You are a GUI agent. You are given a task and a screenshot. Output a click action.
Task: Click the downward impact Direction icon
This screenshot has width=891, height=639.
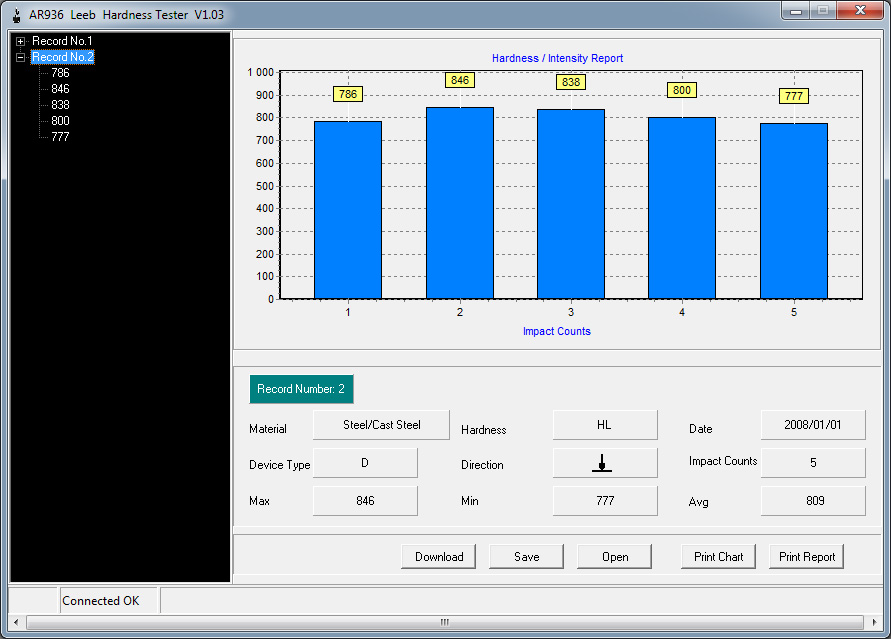pos(604,463)
